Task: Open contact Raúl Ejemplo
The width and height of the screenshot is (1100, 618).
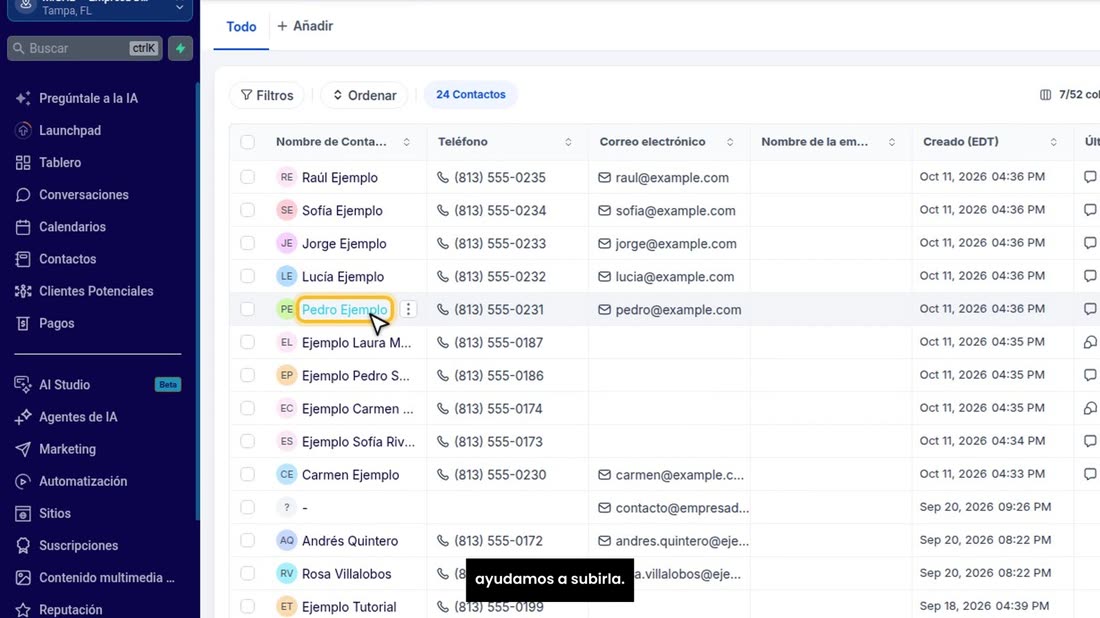Action: (x=340, y=177)
